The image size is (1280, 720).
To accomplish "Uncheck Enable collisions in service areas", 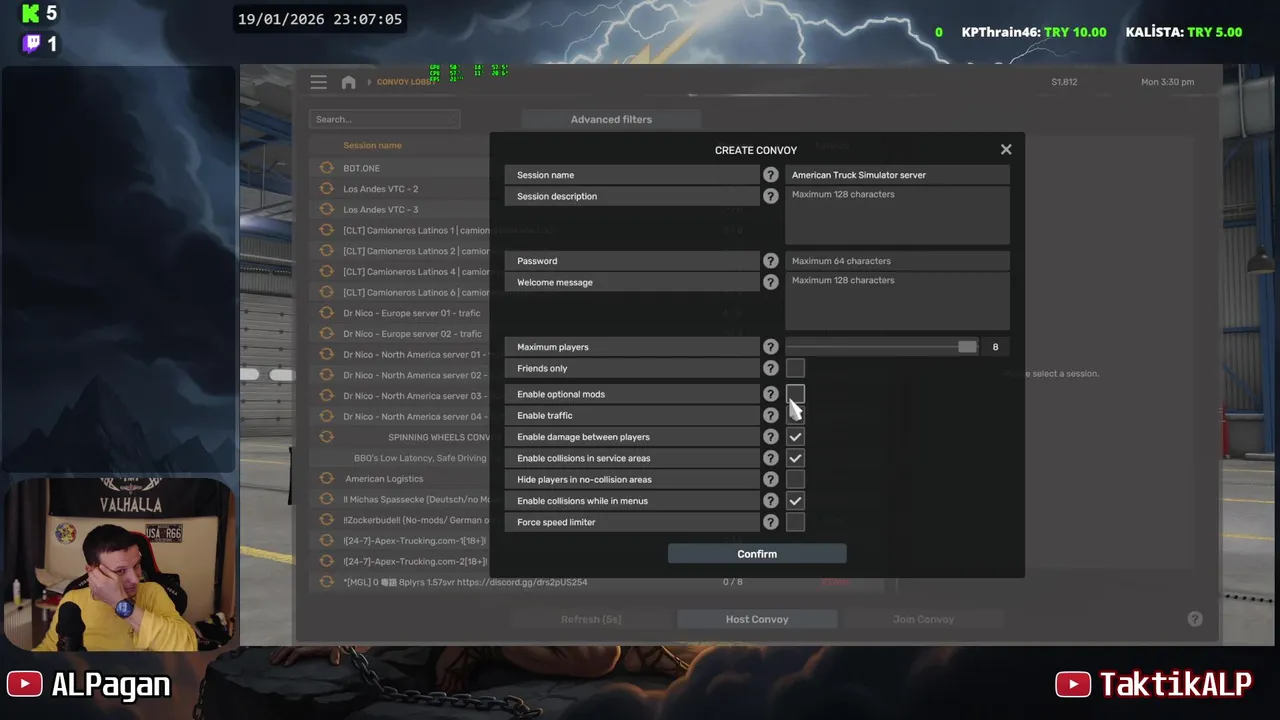I will tap(795, 458).
